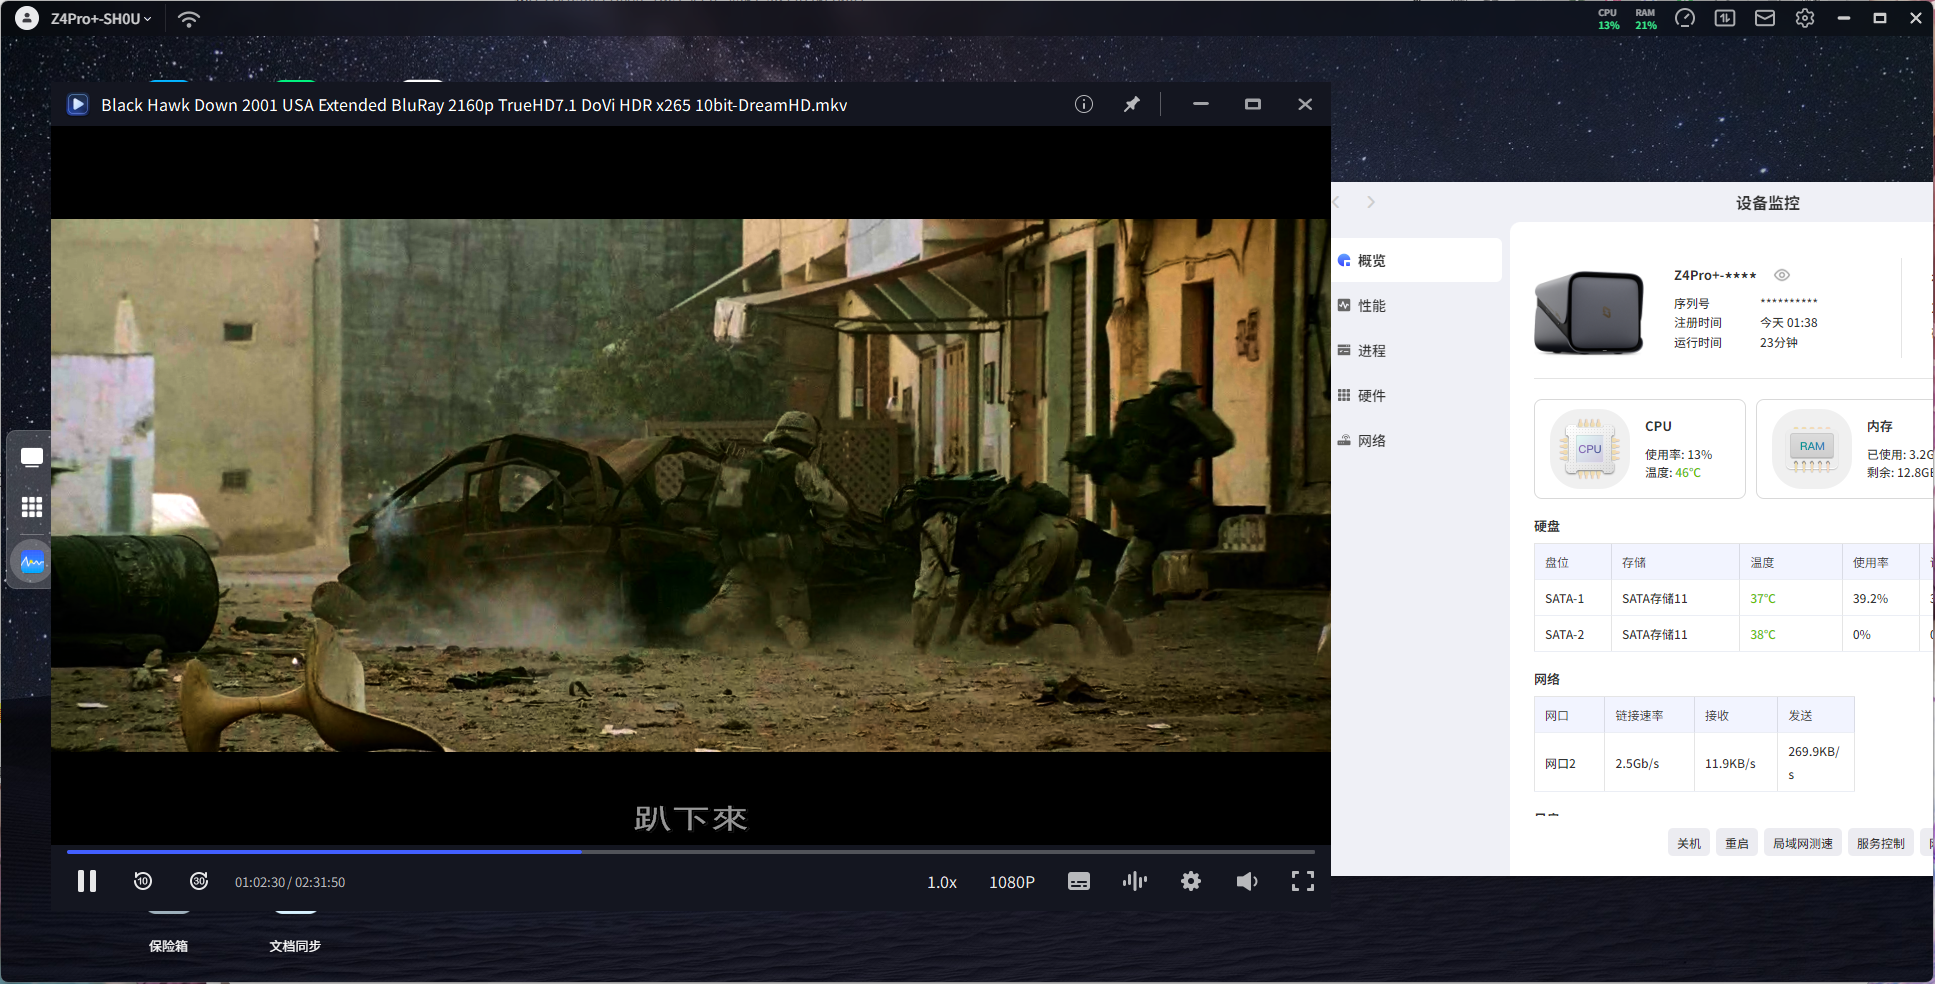Open the 保险箱 desktop app

coord(168,945)
